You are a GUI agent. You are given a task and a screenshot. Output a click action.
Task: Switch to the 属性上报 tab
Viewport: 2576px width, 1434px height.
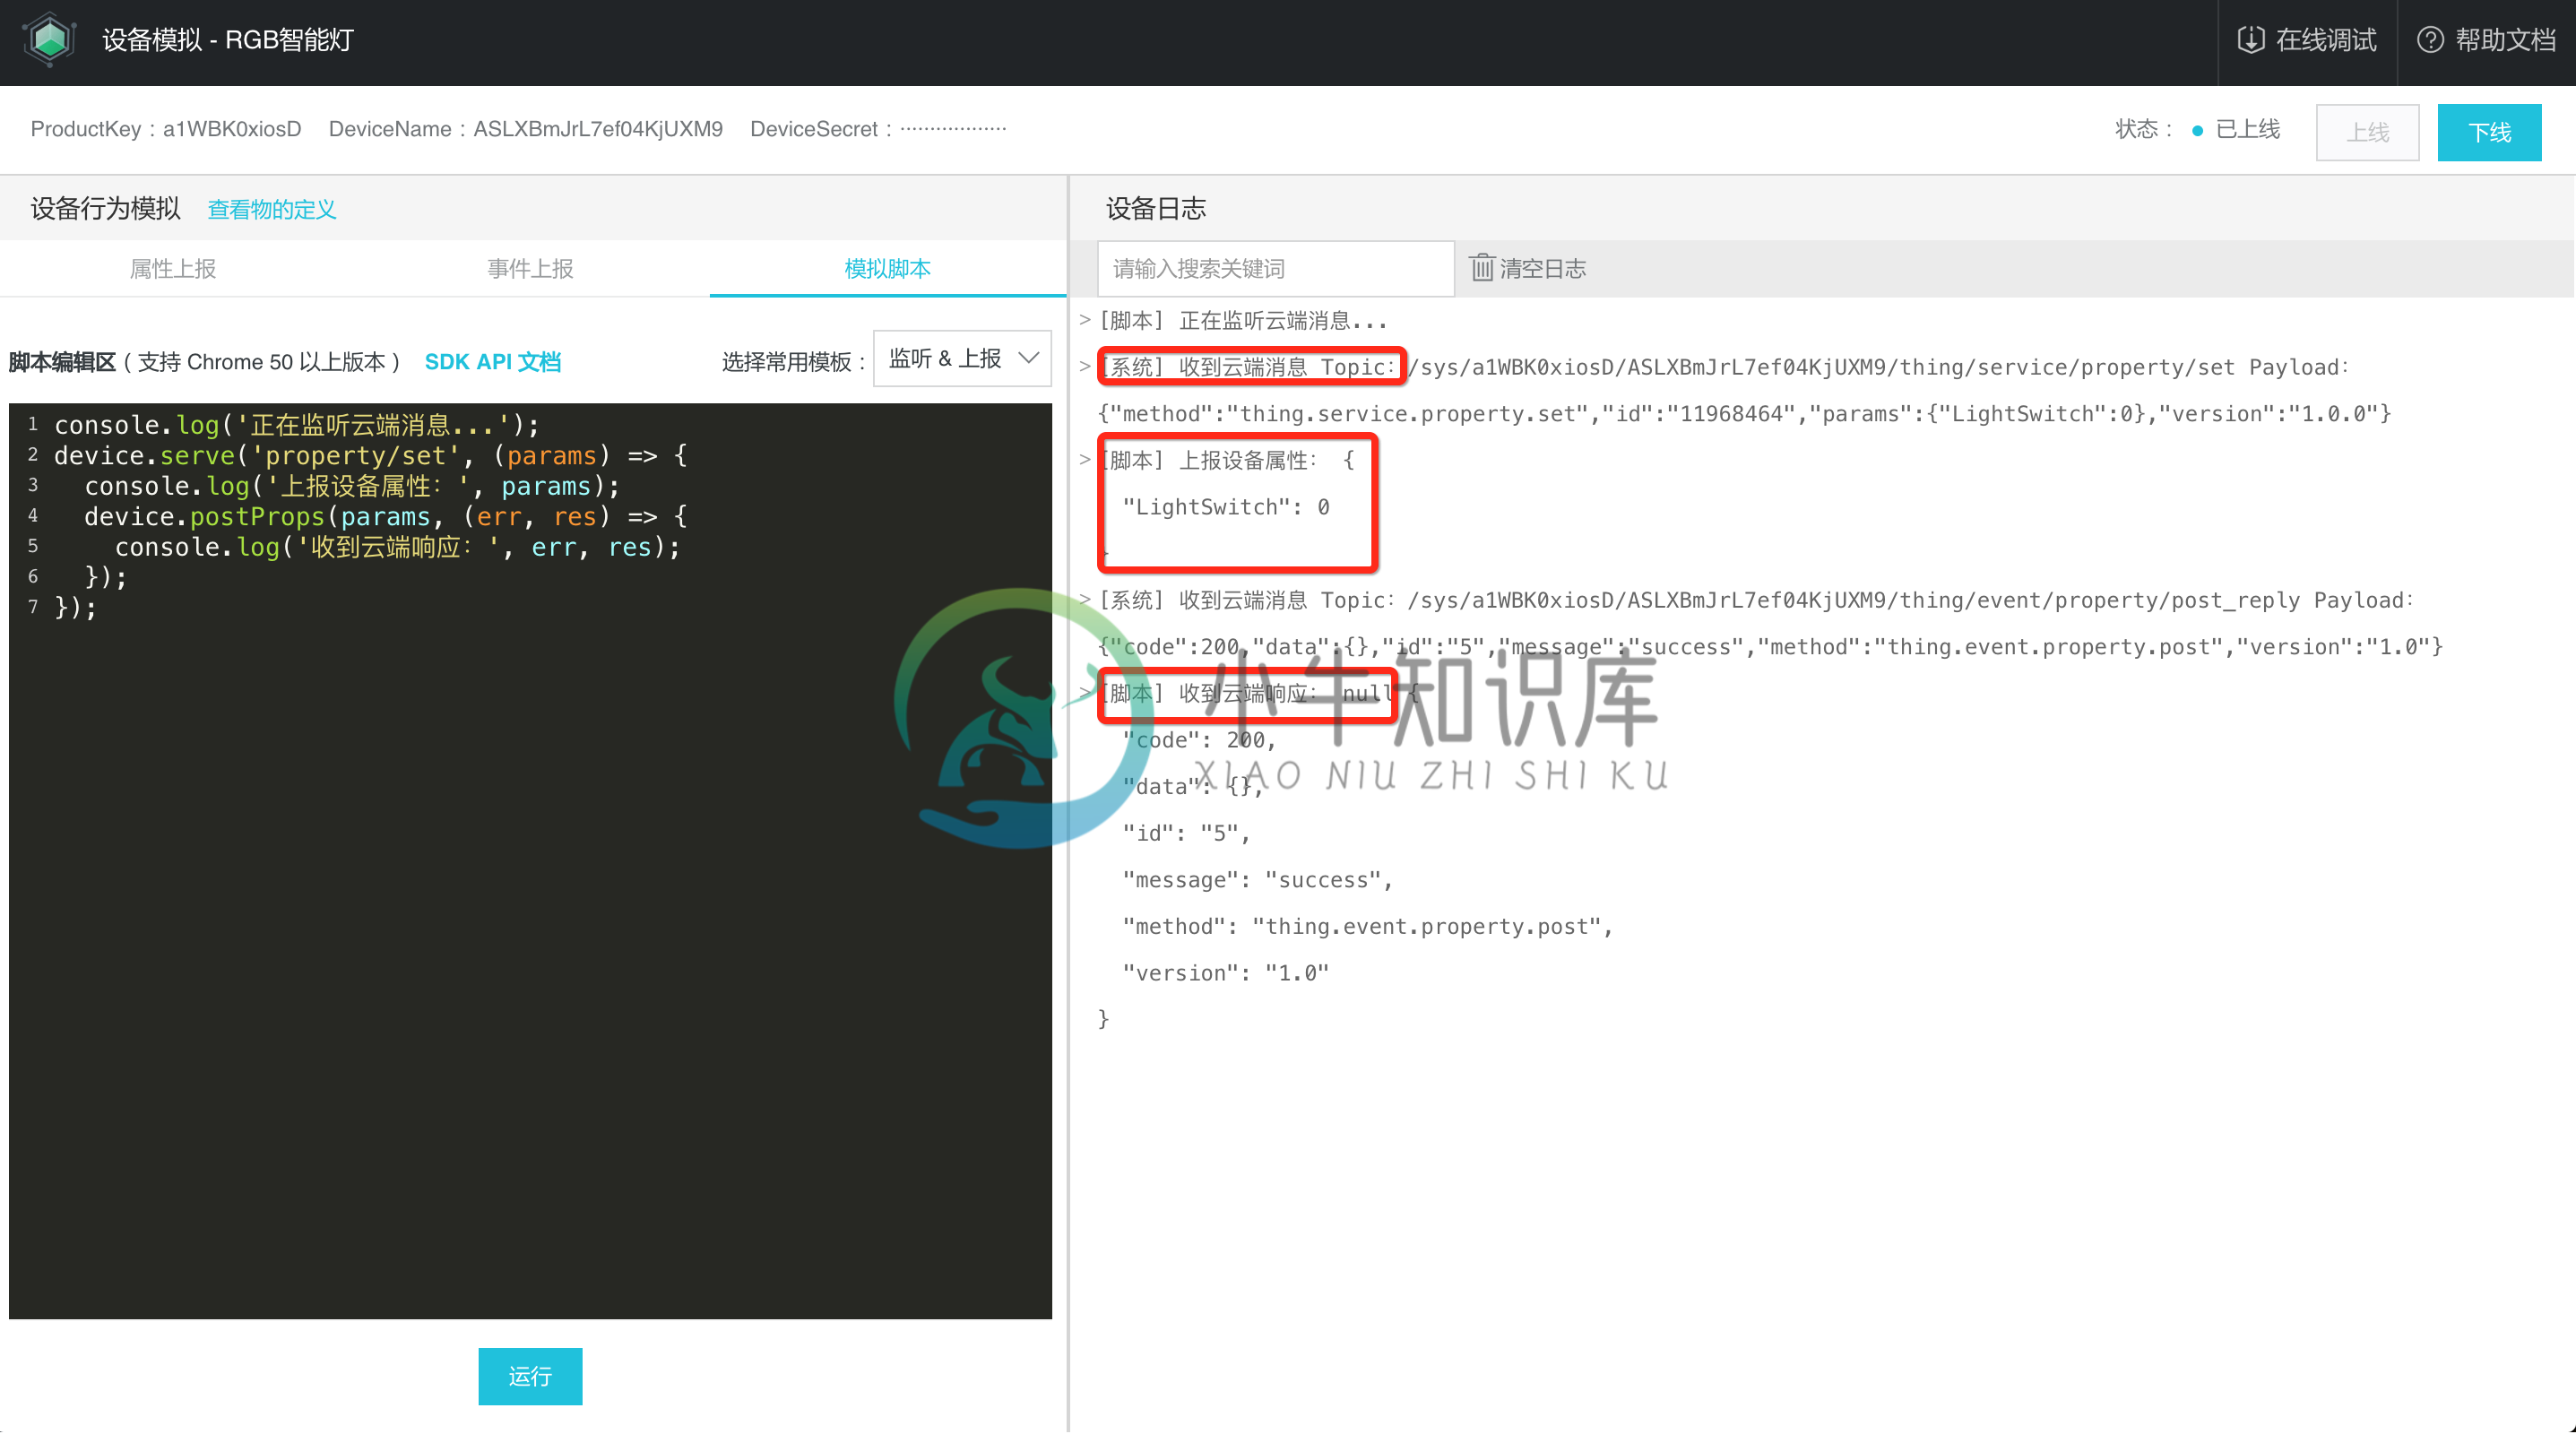(173, 268)
